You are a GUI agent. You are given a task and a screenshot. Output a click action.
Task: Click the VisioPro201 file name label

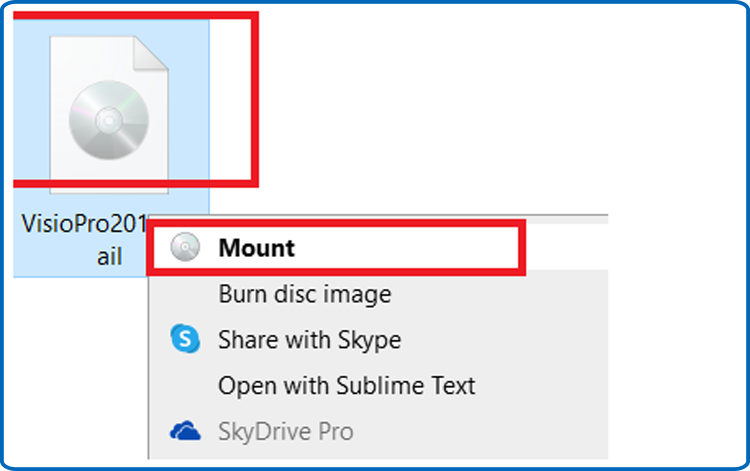pos(84,223)
